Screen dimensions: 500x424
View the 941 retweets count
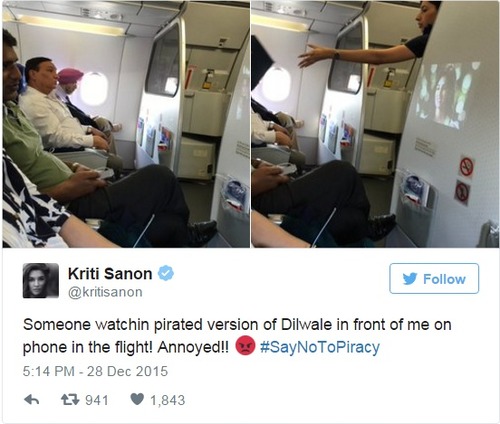click(x=97, y=400)
